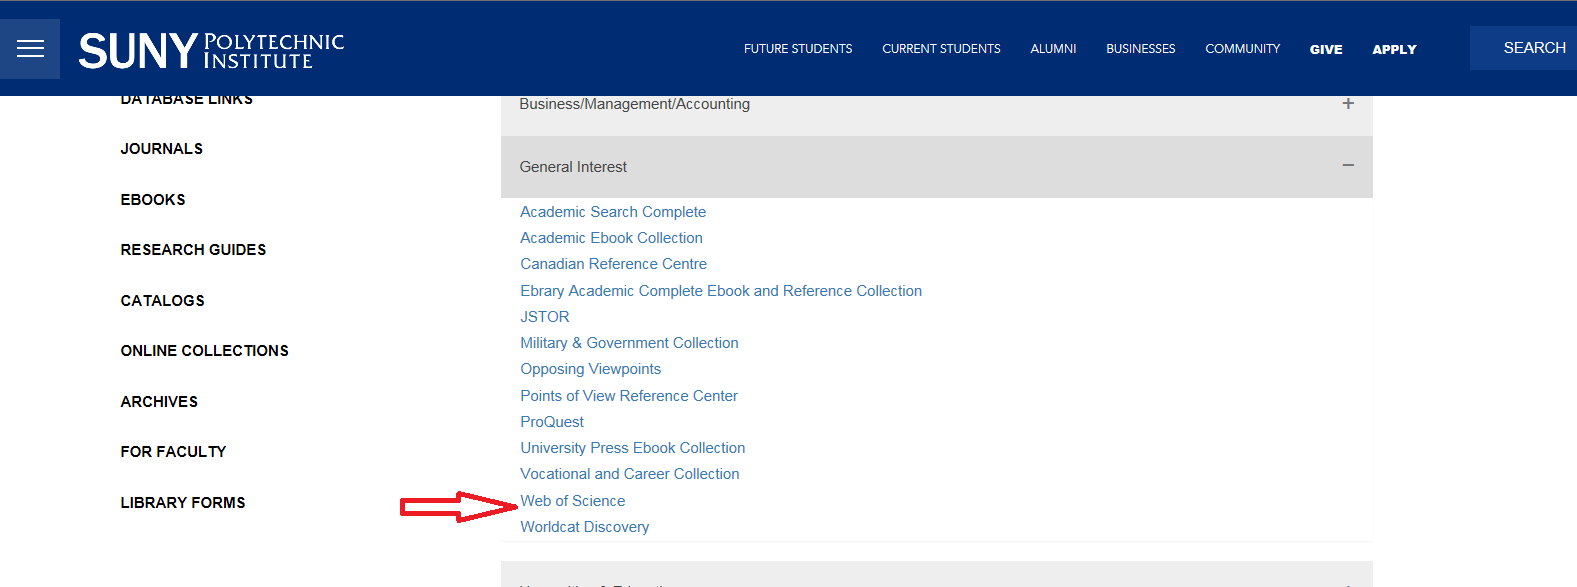
Task: Open Military & Government Collection link
Action: 629,343
